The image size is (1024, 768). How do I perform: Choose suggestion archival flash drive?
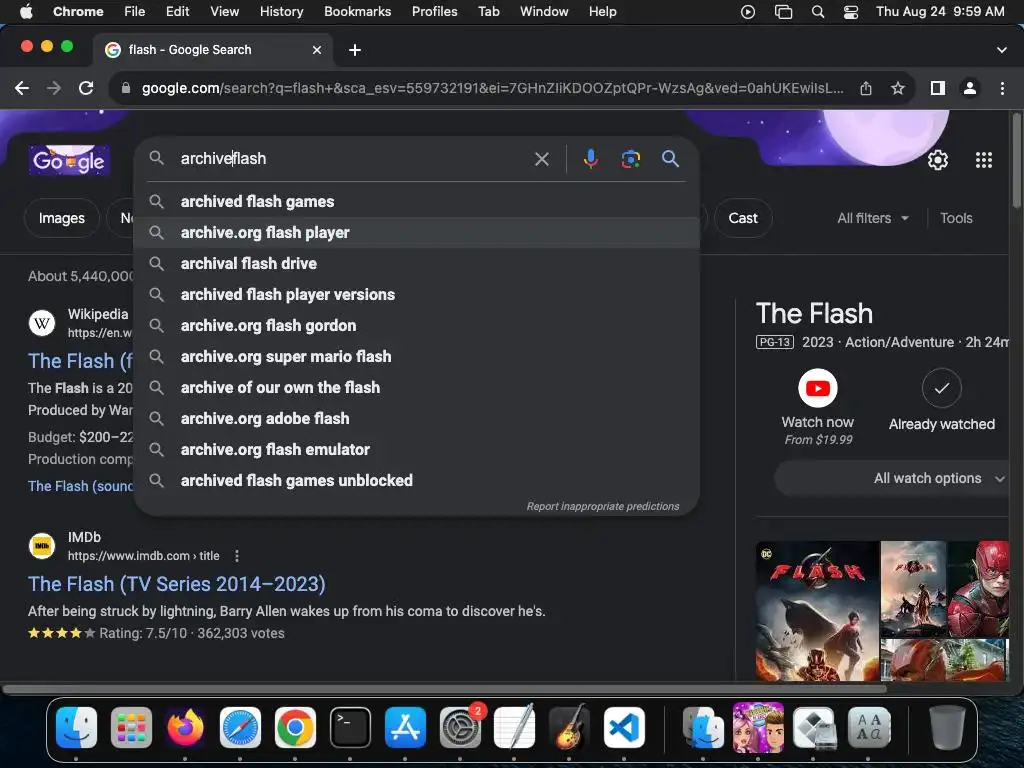point(417,264)
